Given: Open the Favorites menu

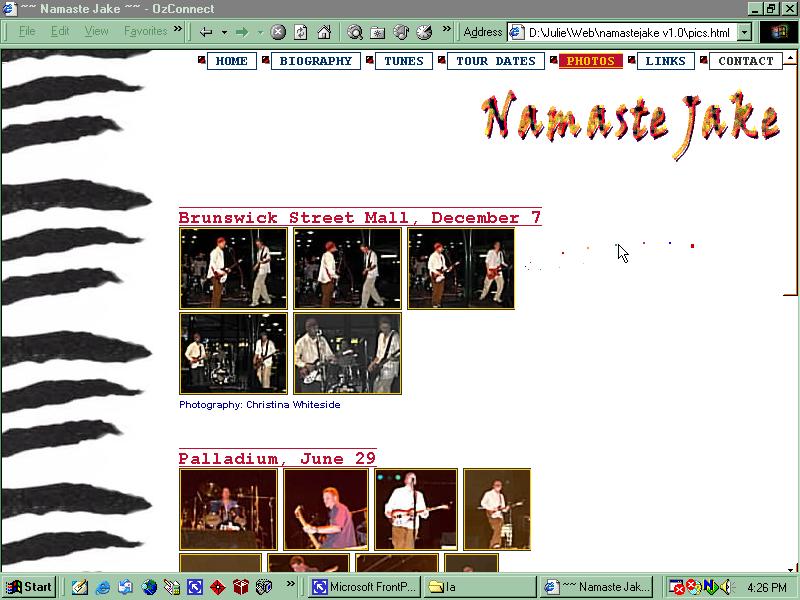Looking at the screenshot, I should pyautogui.click(x=146, y=32).
